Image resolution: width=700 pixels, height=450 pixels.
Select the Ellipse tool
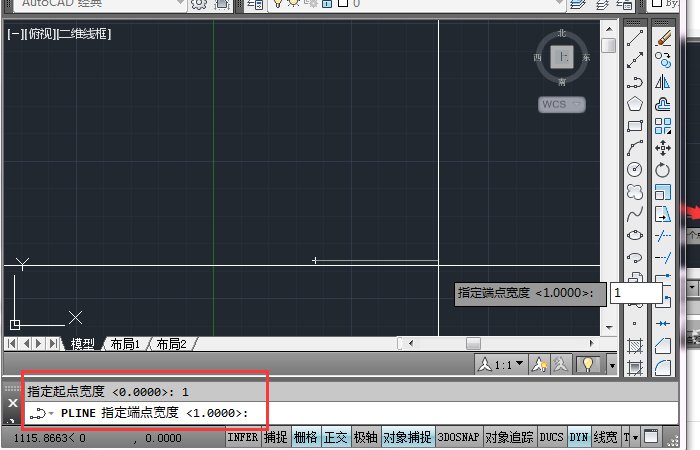pyautogui.click(x=634, y=235)
